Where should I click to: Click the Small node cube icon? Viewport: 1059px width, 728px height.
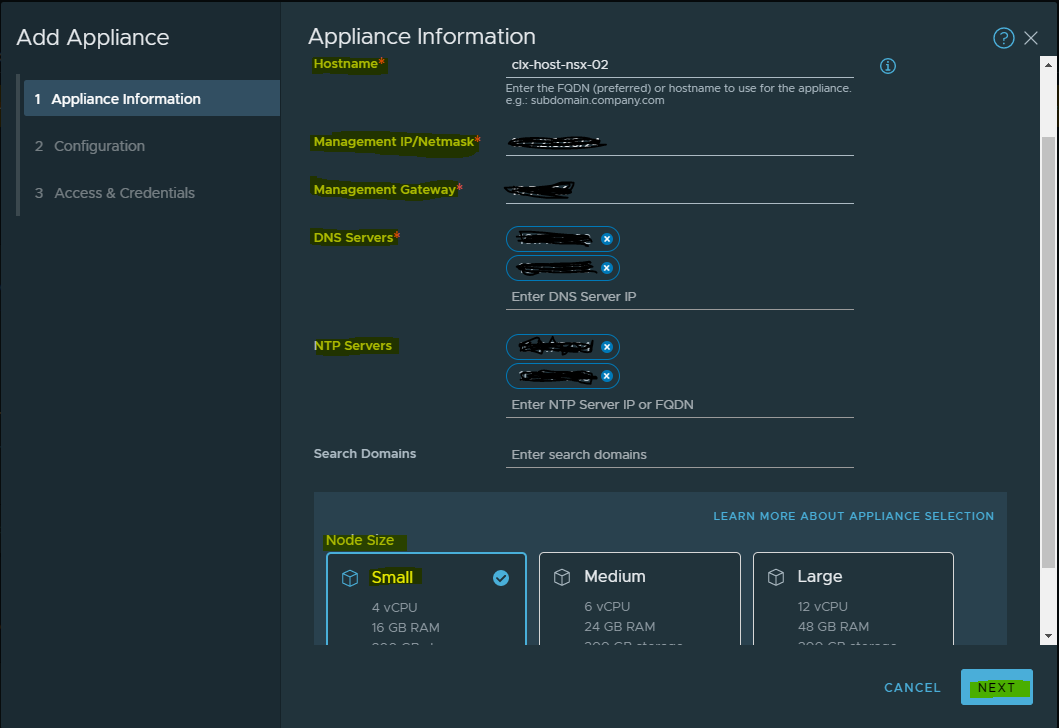tap(350, 578)
